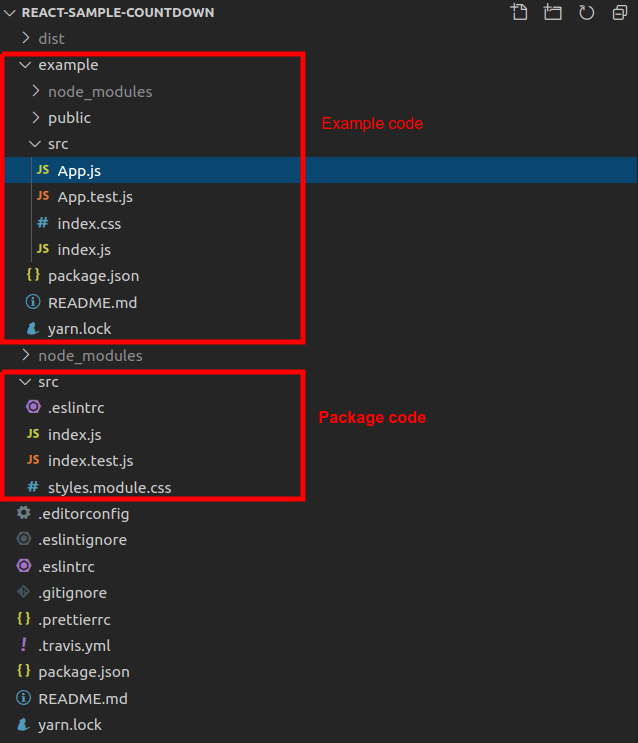Click the yarn icon of root yarn.lock

click(x=24, y=724)
